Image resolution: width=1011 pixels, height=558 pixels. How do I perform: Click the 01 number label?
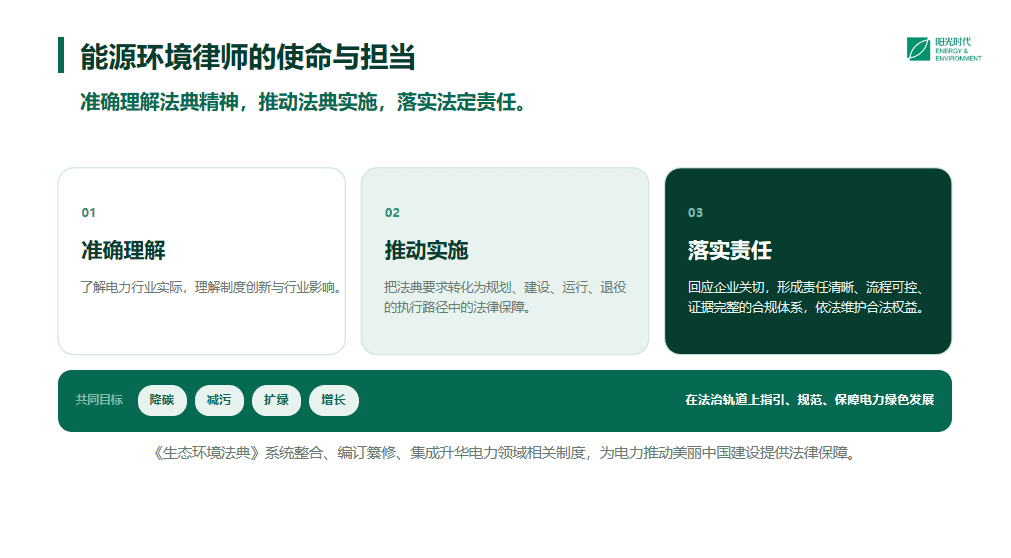pyautogui.click(x=88, y=213)
